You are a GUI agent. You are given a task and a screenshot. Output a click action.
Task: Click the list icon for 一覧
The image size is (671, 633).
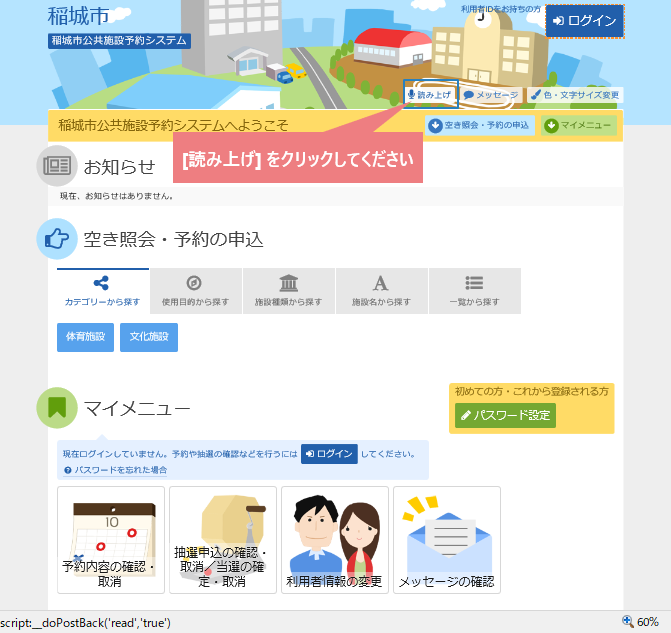[474, 283]
